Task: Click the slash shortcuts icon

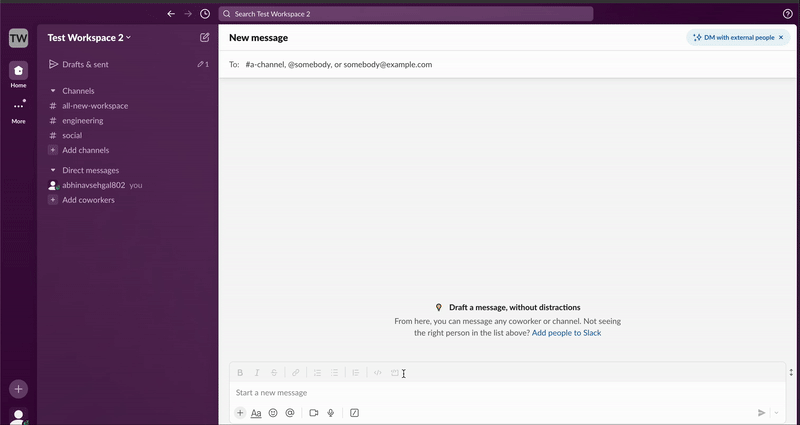Action: pos(355,413)
